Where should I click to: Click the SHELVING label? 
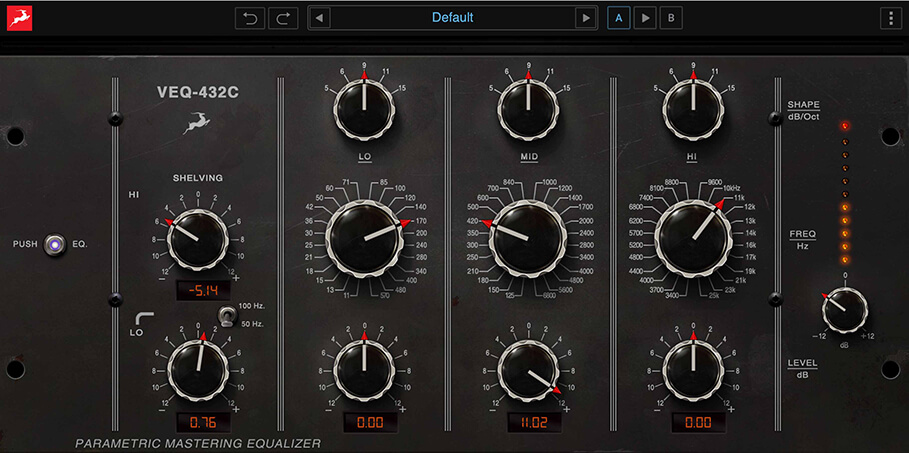tap(198, 178)
